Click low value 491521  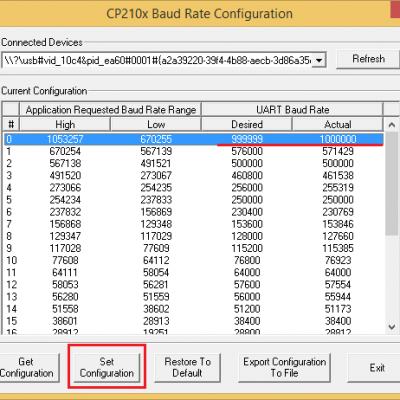click(156, 163)
